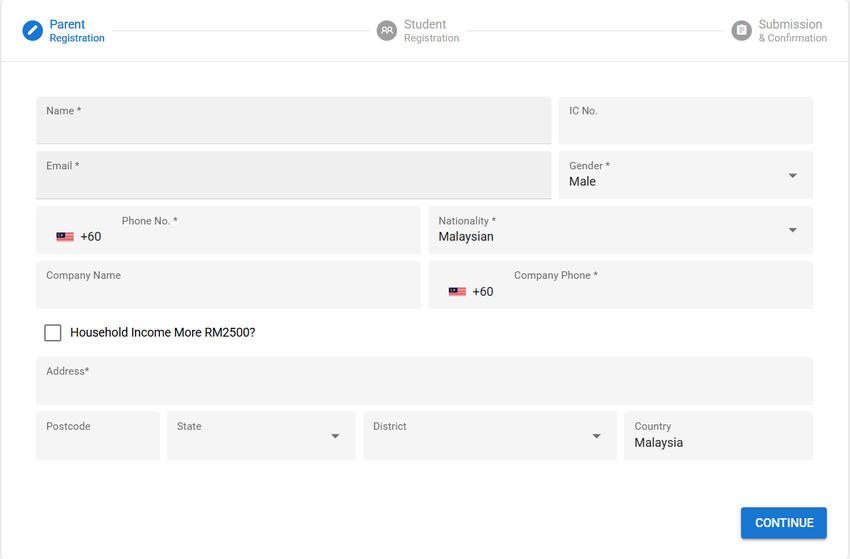Viewport: 850px width, 559px height.
Task: Open the Gender dropdown showing Male
Action: click(x=686, y=175)
